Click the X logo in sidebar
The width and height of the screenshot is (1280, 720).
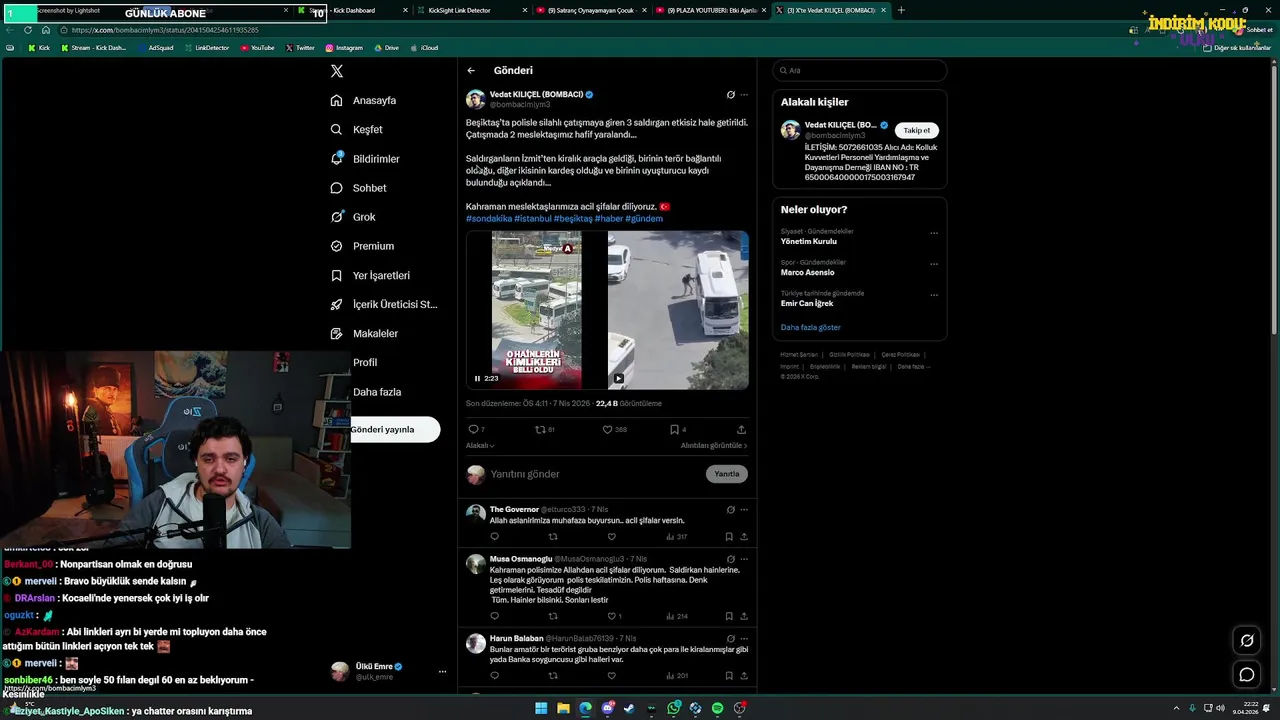coord(337,71)
